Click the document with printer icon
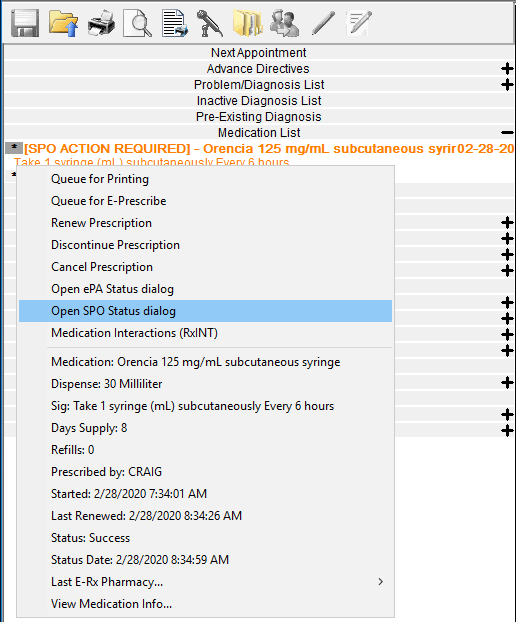The height and width of the screenshot is (622, 516). (175, 24)
